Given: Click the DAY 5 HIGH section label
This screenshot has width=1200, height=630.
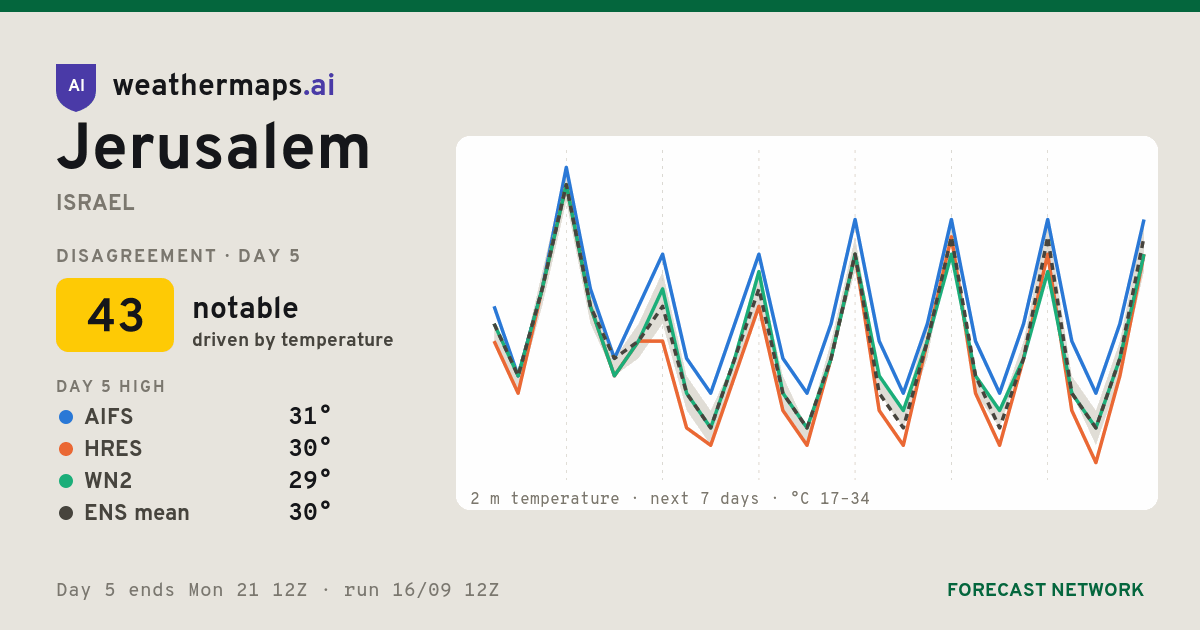Looking at the screenshot, I should click(111, 387).
